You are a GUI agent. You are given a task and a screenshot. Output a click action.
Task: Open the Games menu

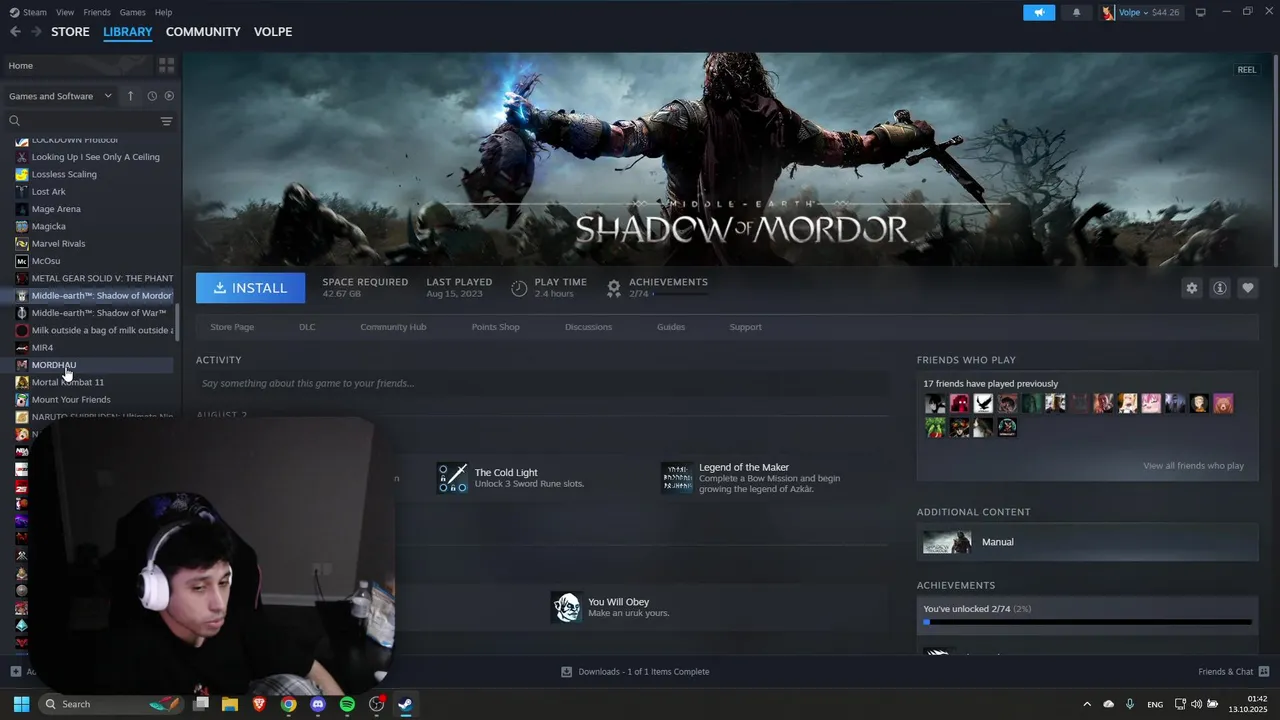(132, 12)
